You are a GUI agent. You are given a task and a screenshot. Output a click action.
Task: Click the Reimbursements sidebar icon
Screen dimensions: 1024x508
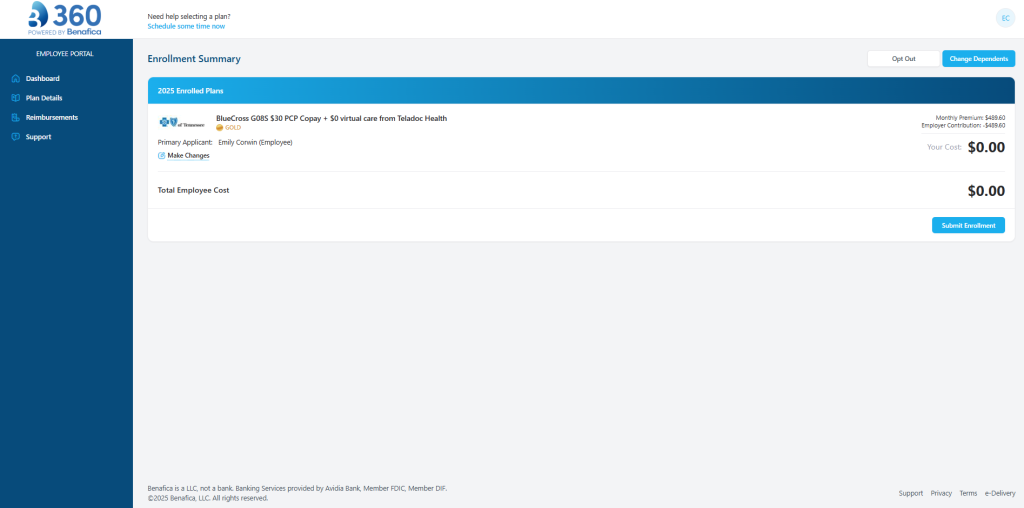pos(16,118)
